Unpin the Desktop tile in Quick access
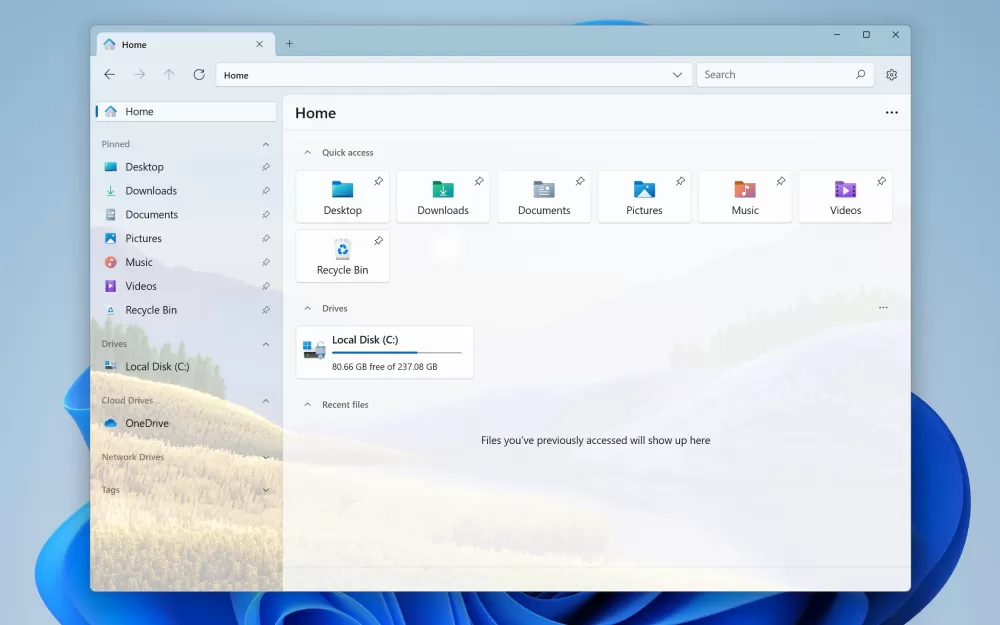 (x=378, y=181)
